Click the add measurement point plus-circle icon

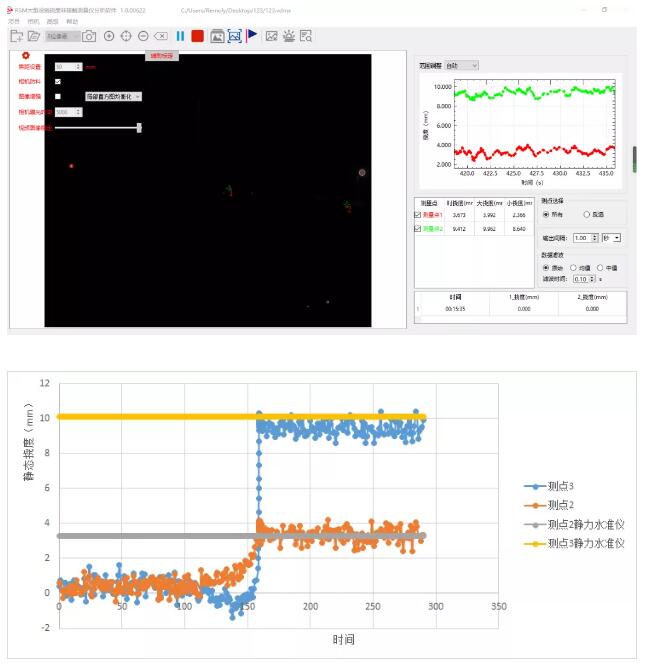109,36
